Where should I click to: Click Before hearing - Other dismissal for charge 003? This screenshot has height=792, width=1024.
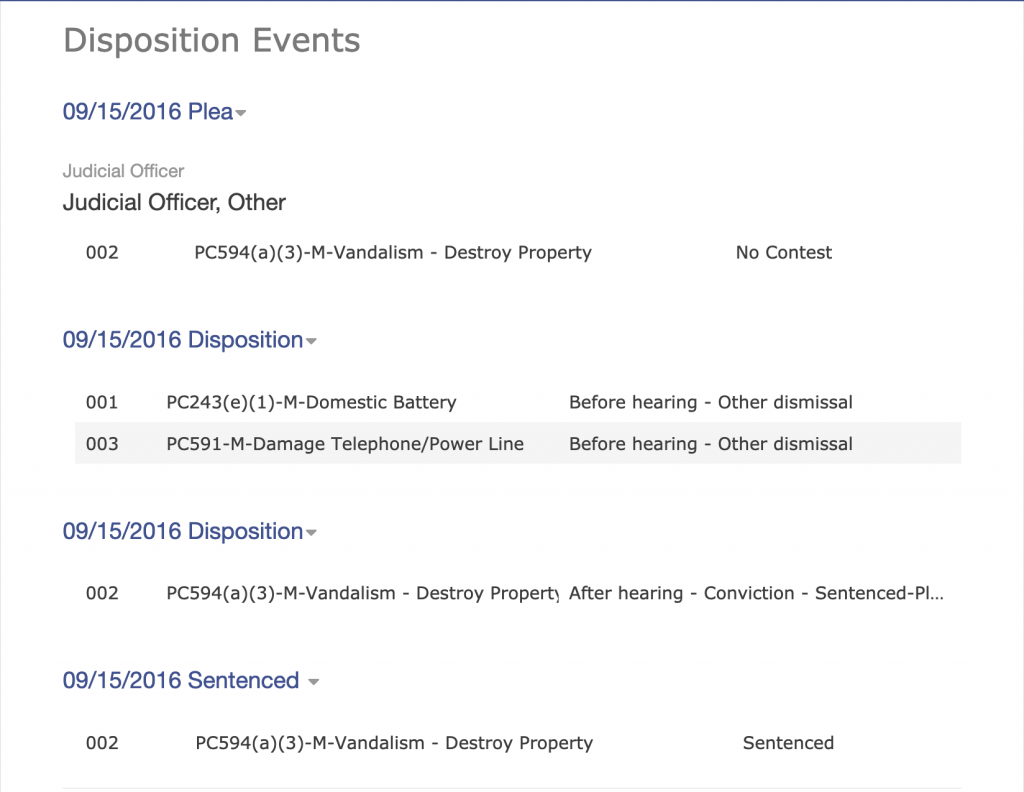711,444
